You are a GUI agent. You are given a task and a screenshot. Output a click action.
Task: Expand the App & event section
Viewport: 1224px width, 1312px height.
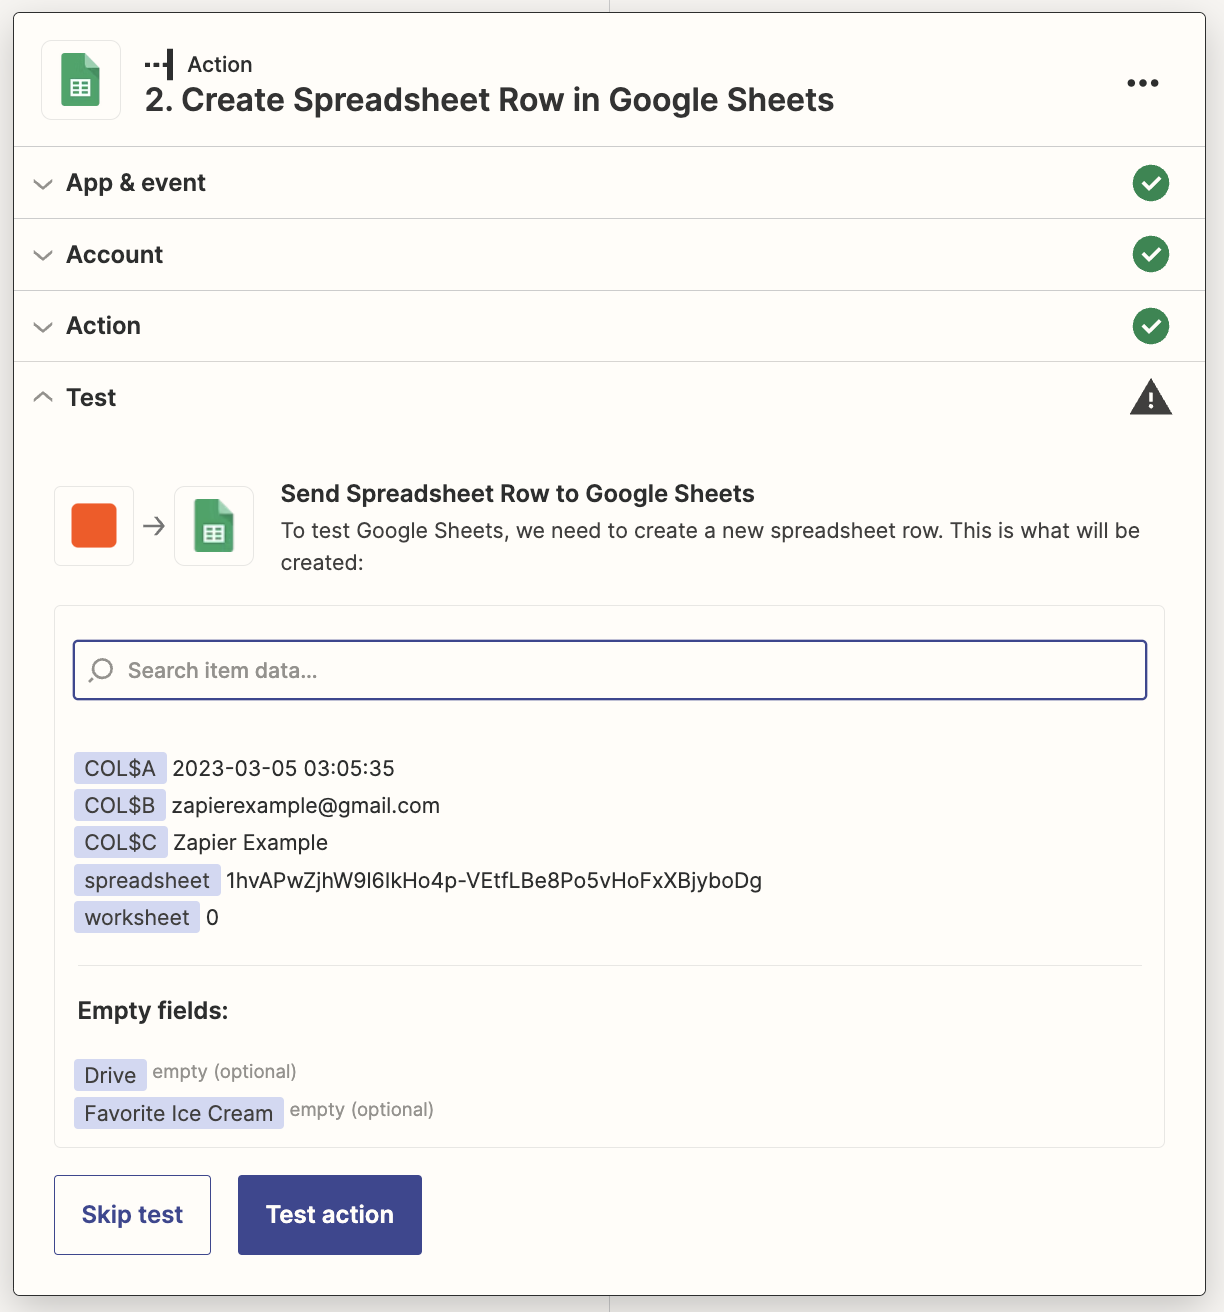pos(43,184)
